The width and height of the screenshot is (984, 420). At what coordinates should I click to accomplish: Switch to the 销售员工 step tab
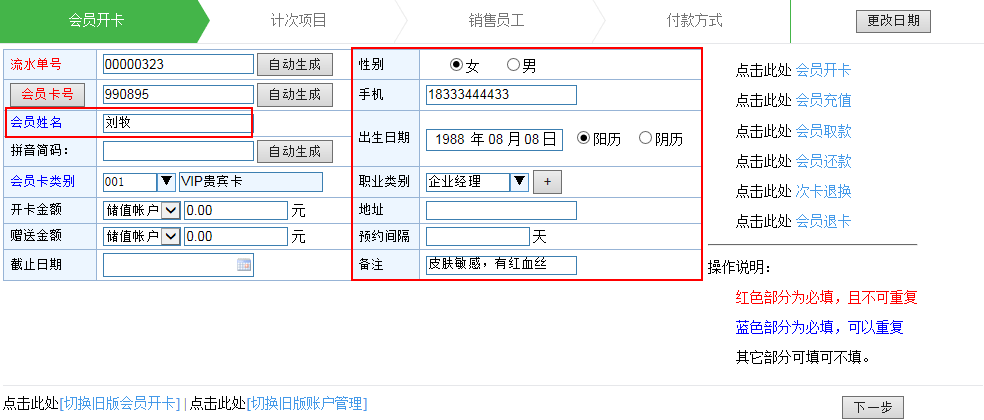click(498, 20)
